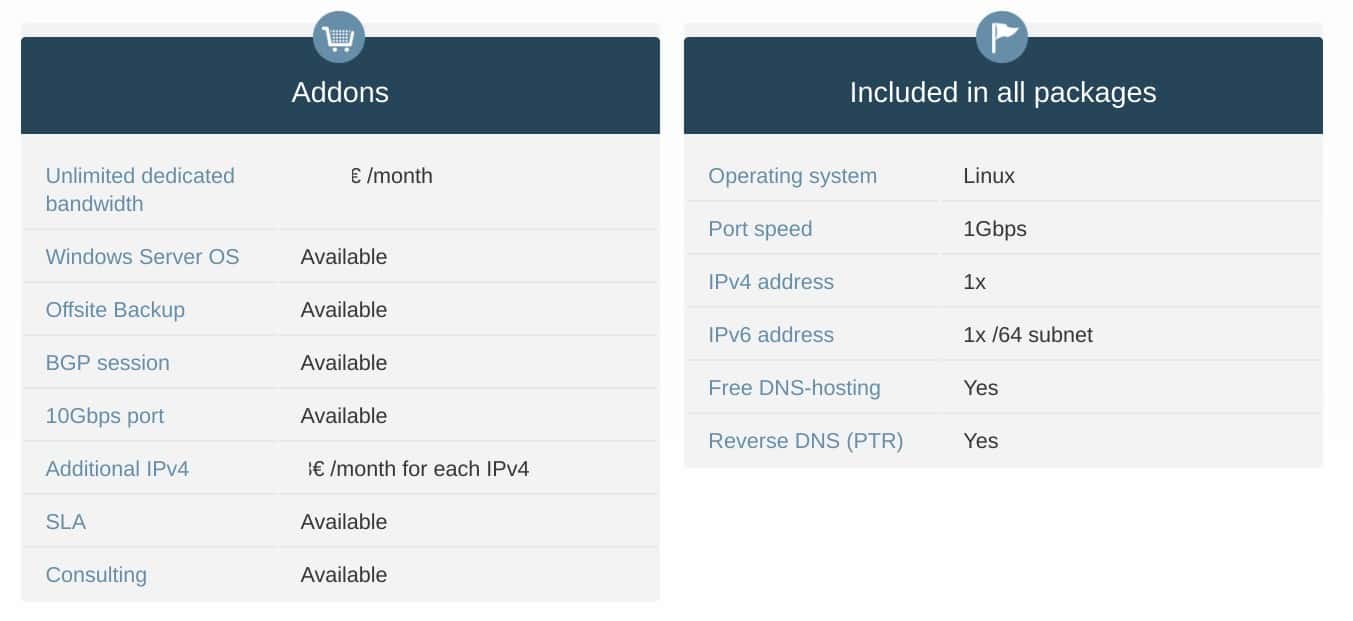Click the shopping cart icon above Addons
The height and width of the screenshot is (621, 1353).
339,38
